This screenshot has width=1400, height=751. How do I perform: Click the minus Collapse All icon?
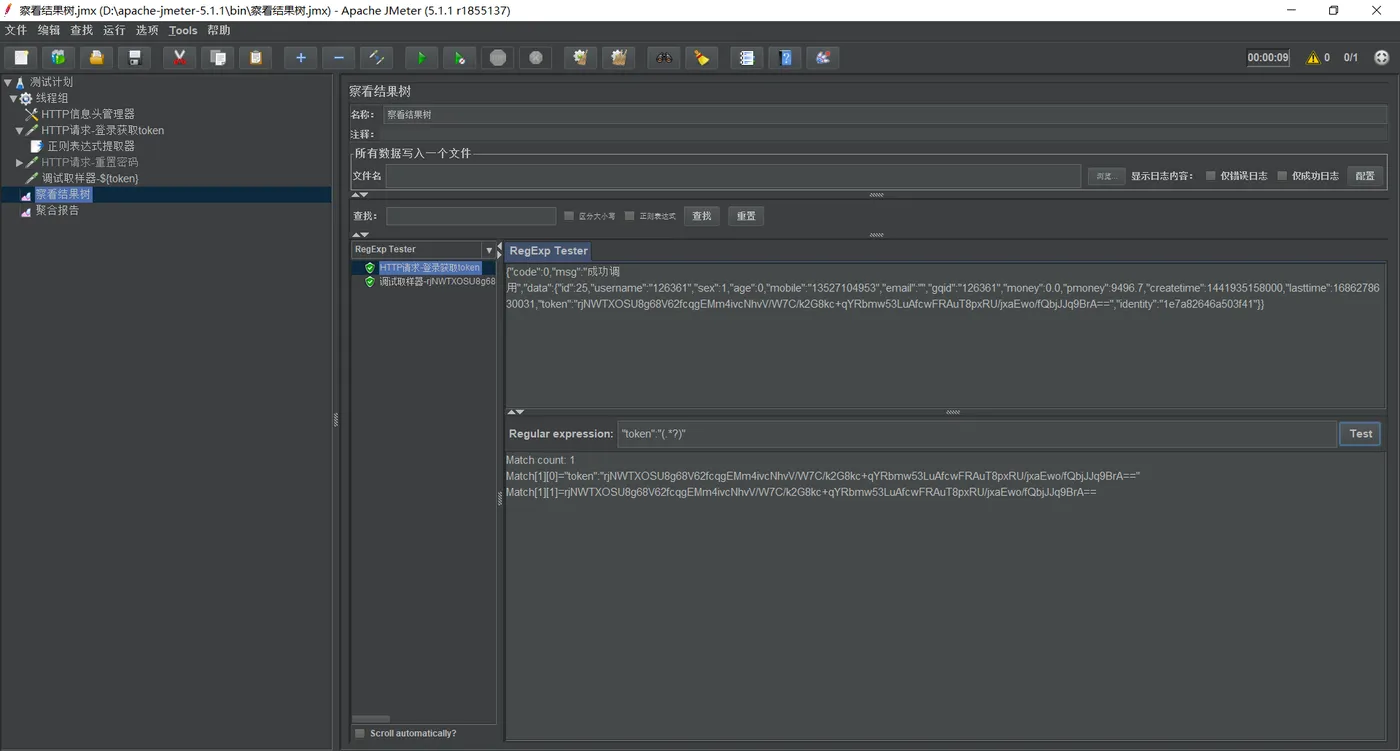click(x=338, y=58)
